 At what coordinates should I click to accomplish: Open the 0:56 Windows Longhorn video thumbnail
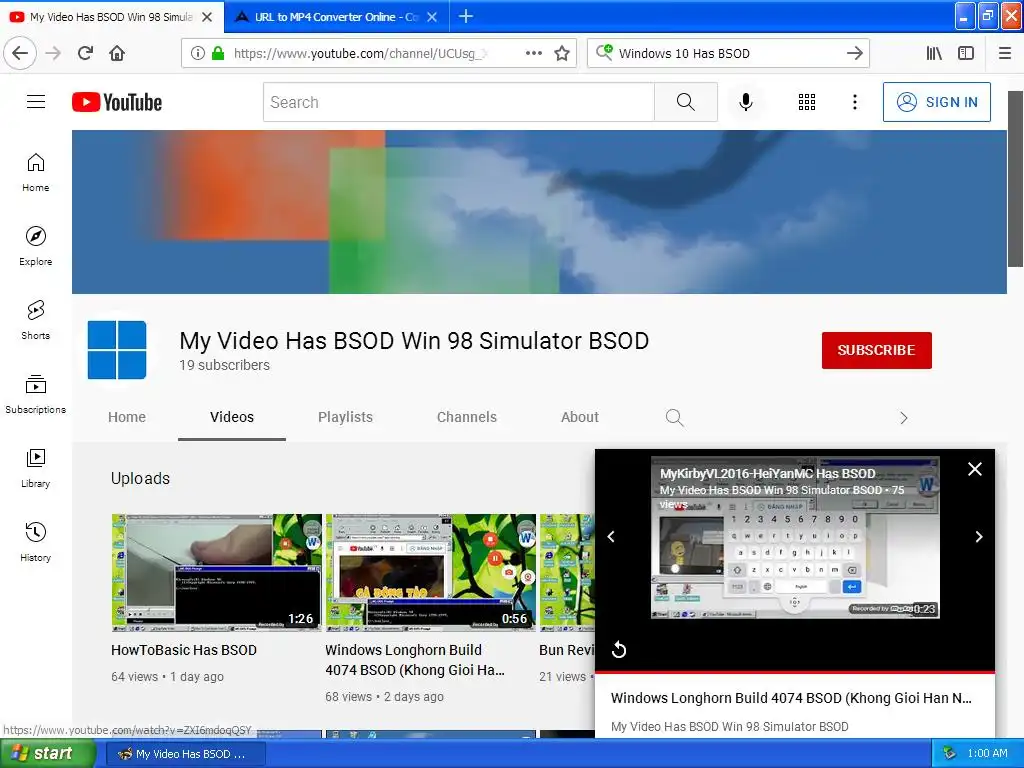pos(430,573)
